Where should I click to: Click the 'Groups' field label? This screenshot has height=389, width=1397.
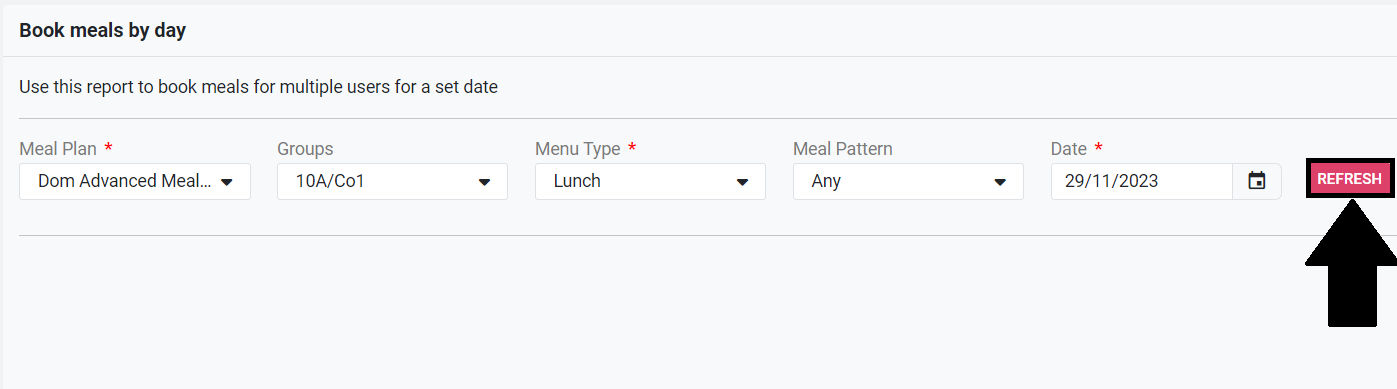(305, 149)
